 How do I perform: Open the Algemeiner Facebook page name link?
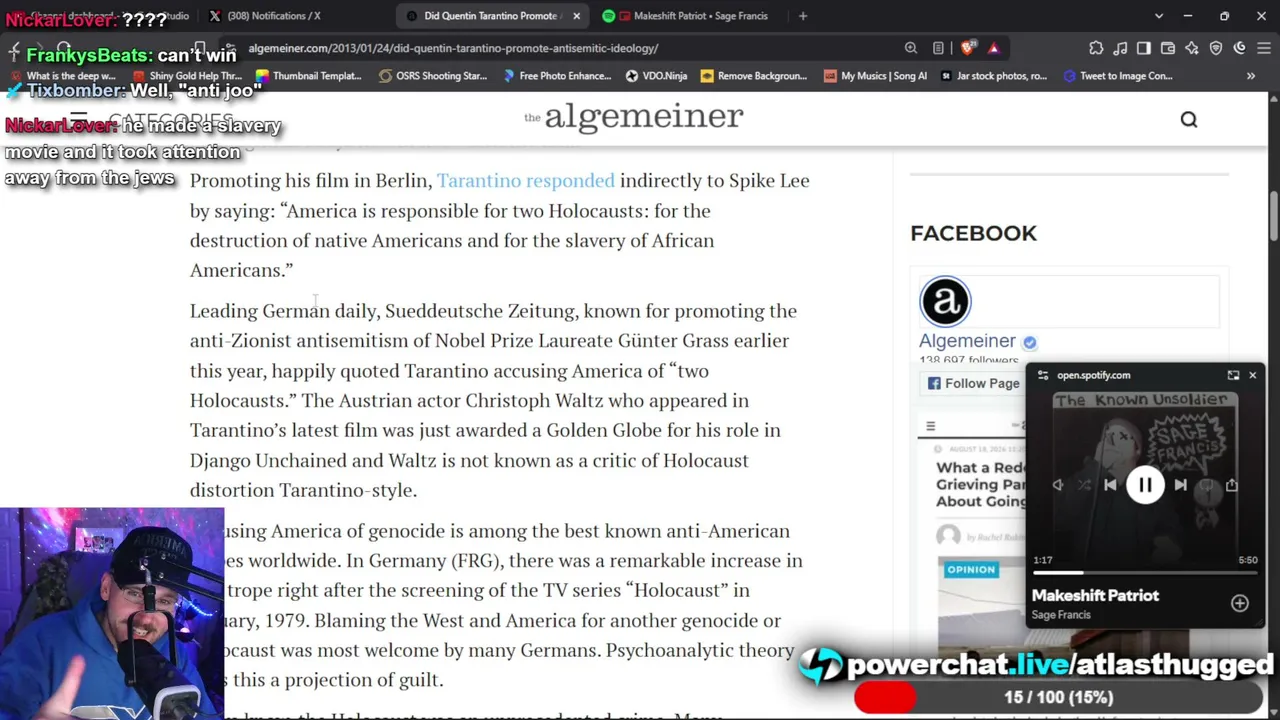tap(967, 341)
